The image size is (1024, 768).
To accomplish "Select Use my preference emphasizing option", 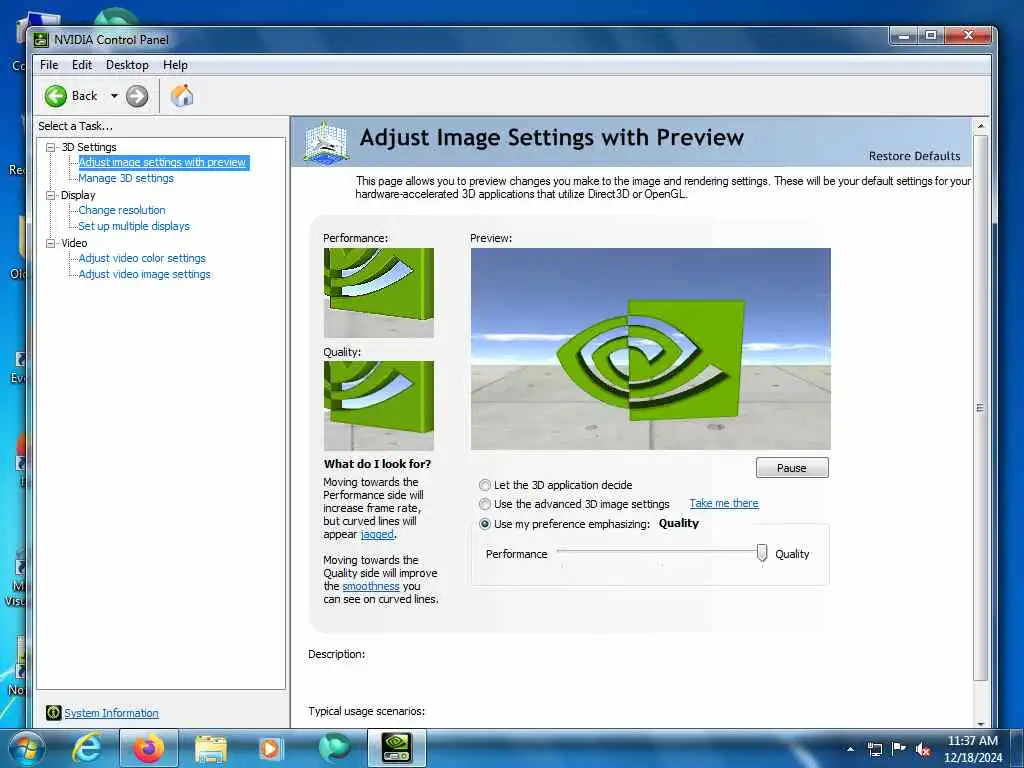I will coord(485,524).
